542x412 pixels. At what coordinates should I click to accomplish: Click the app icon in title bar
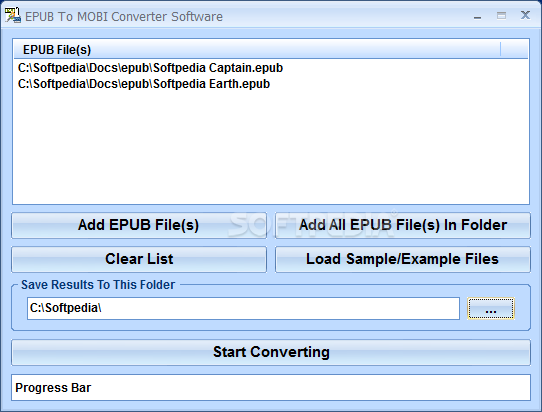[x=12, y=16]
